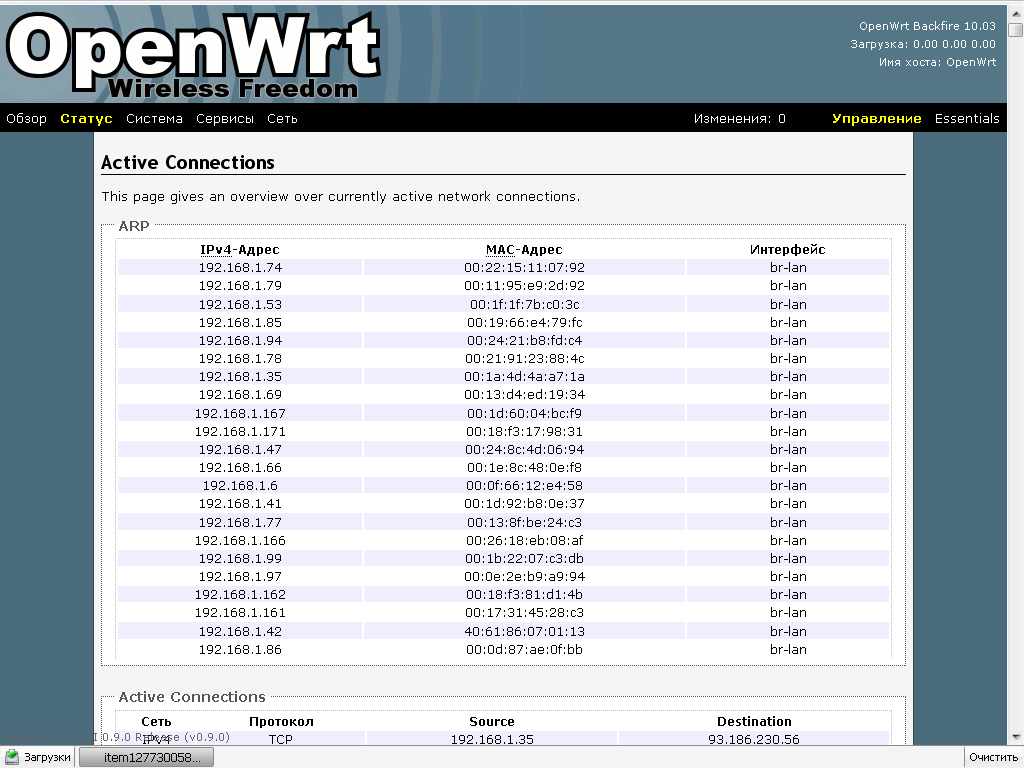
Task: Go to the Сеть menu
Action: [x=282, y=119]
